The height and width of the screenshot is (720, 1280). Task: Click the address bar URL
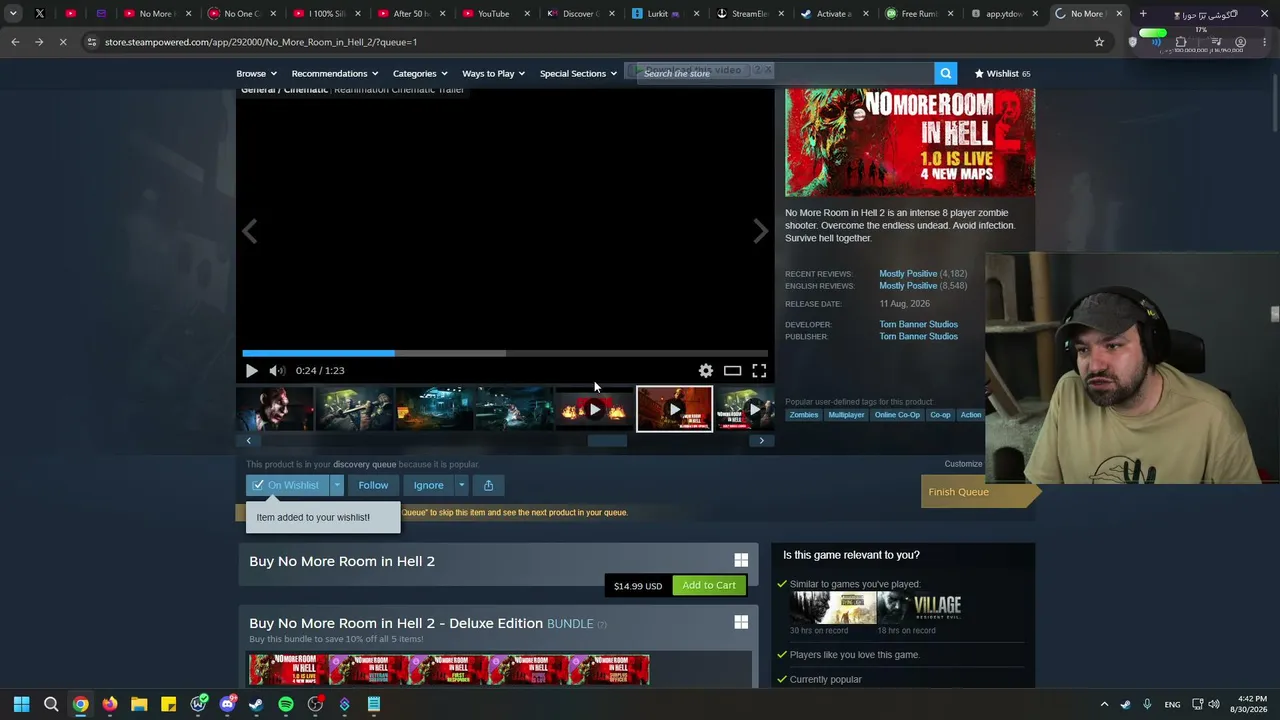(x=261, y=42)
